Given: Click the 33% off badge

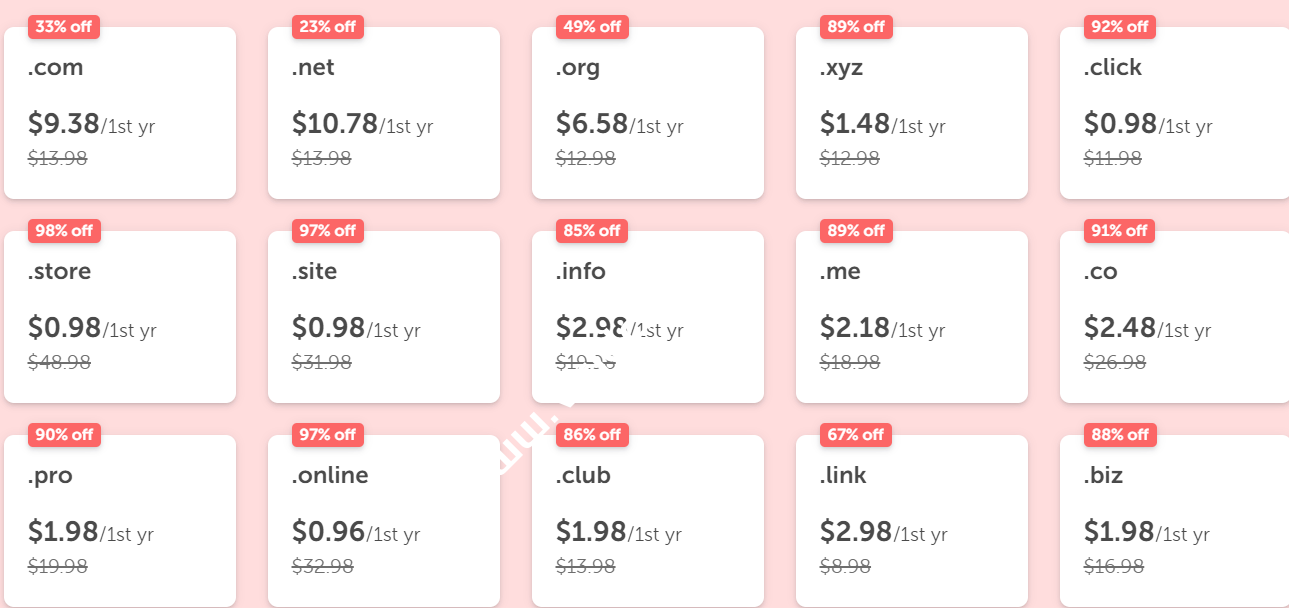Looking at the screenshot, I should pos(64,27).
